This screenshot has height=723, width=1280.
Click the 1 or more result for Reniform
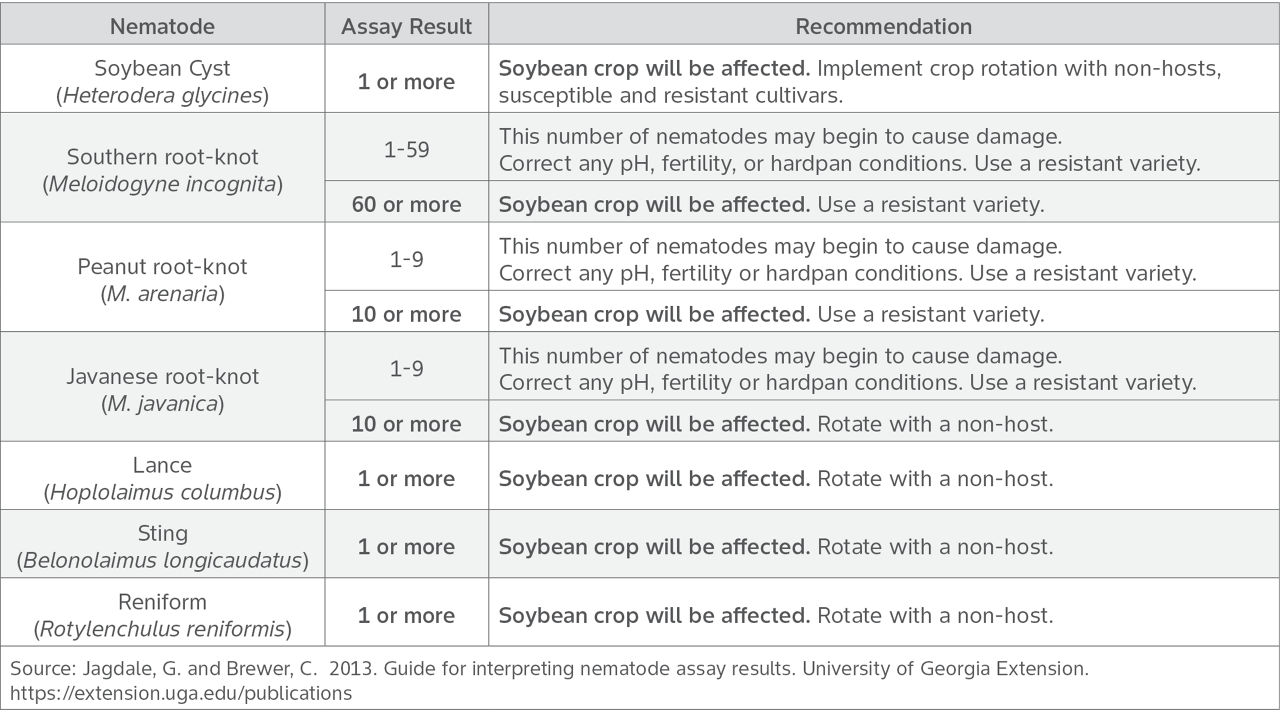pyautogui.click(x=406, y=615)
